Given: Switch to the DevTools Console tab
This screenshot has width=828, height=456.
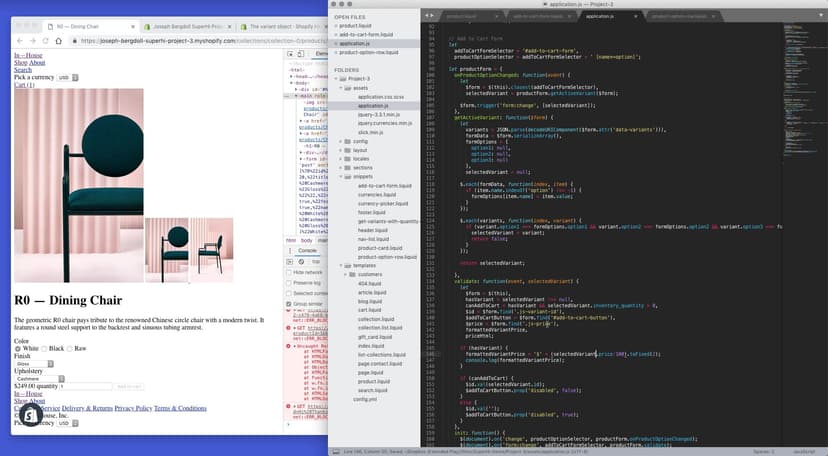Looking at the screenshot, I should [x=308, y=250].
